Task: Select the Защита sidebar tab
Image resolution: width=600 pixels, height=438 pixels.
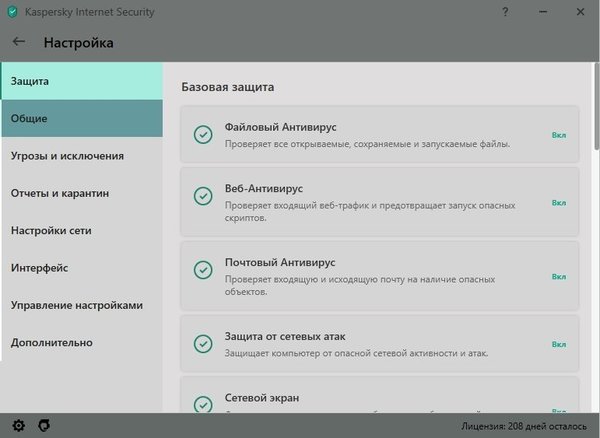Action: (81, 80)
